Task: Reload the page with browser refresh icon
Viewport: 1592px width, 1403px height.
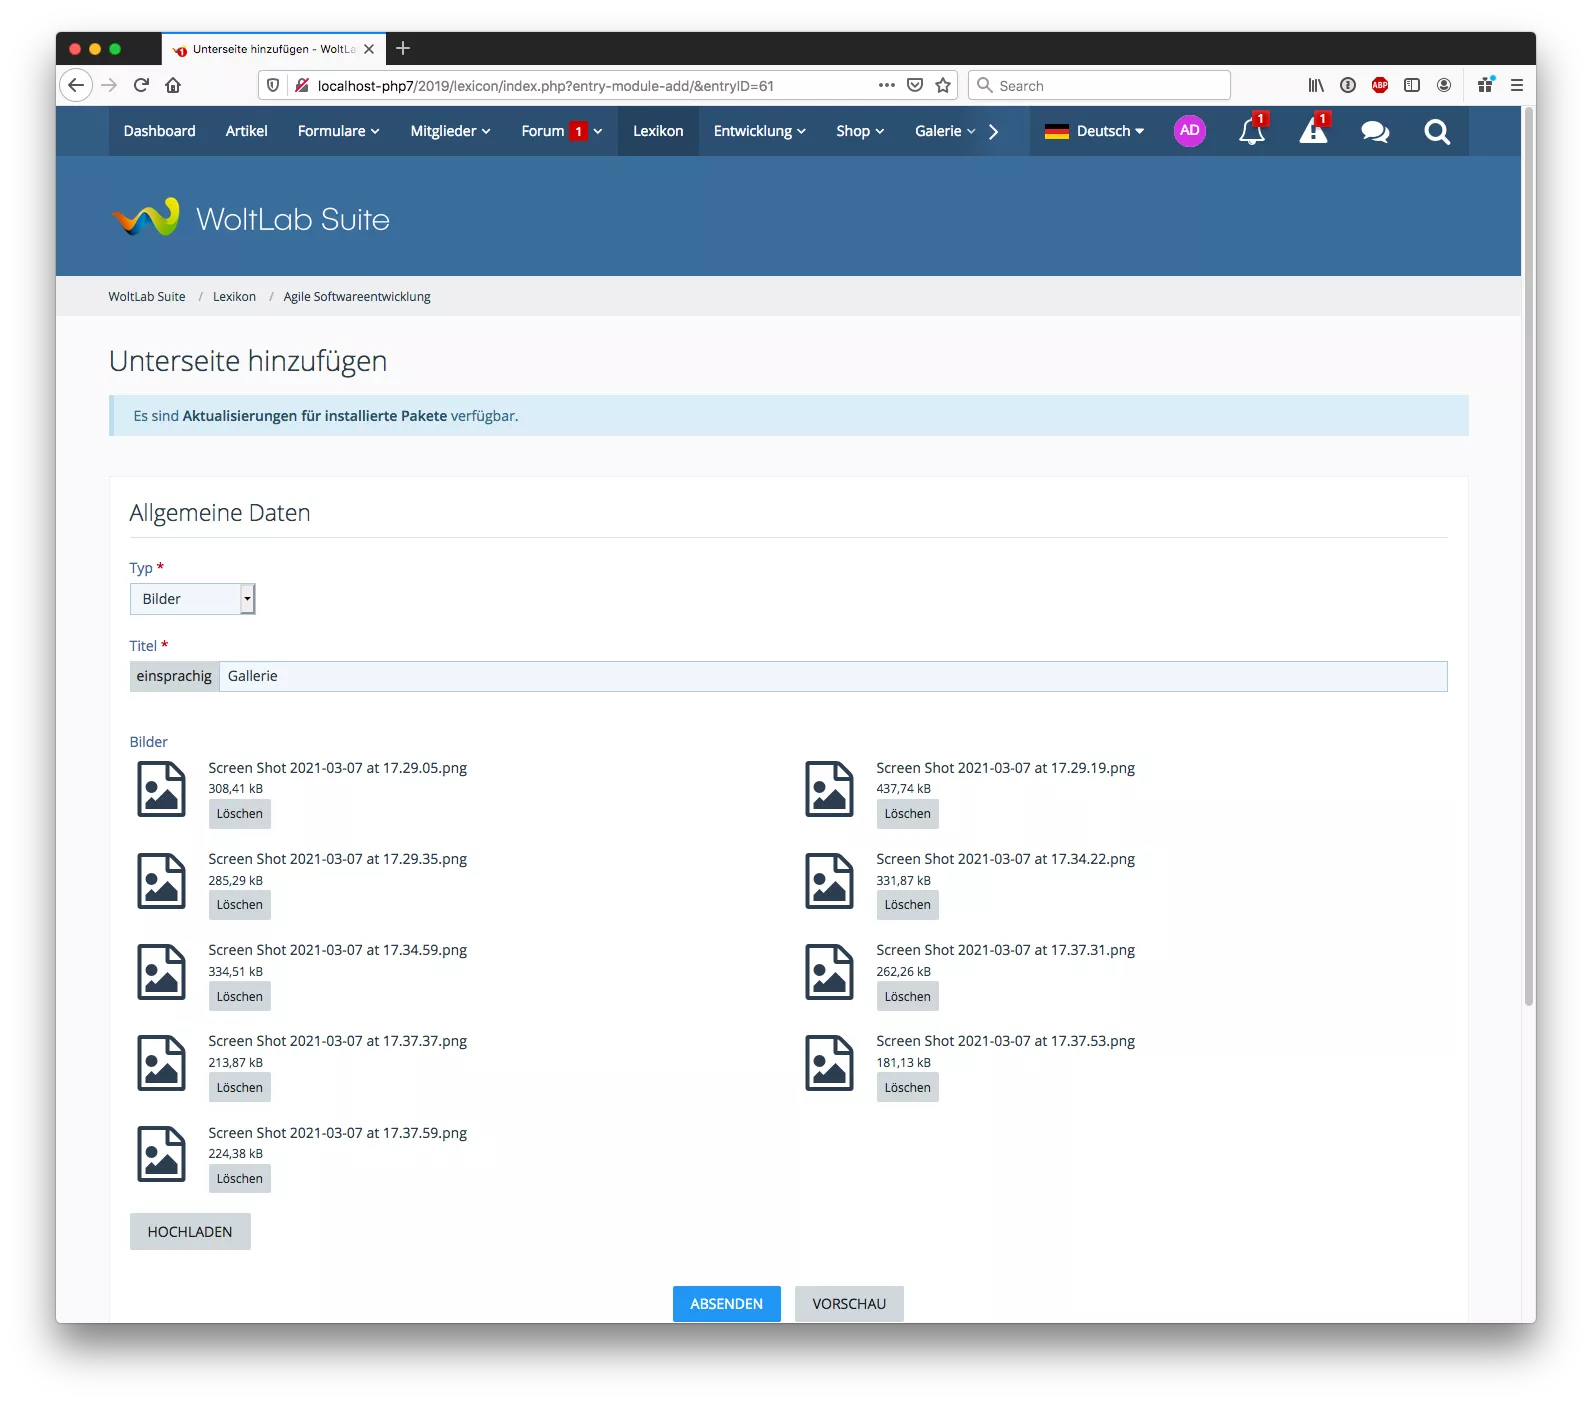Action: 141,85
